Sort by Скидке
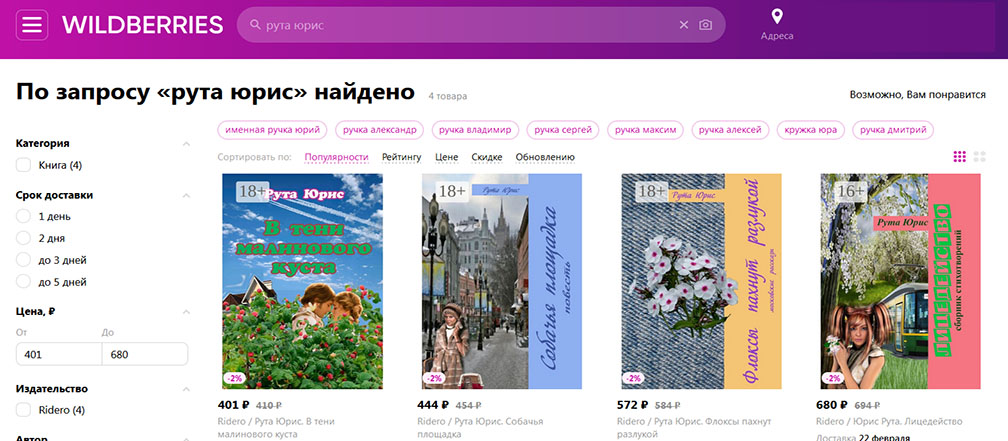Image resolution: width=1008 pixels, height=441 pixels. [487, 157]
